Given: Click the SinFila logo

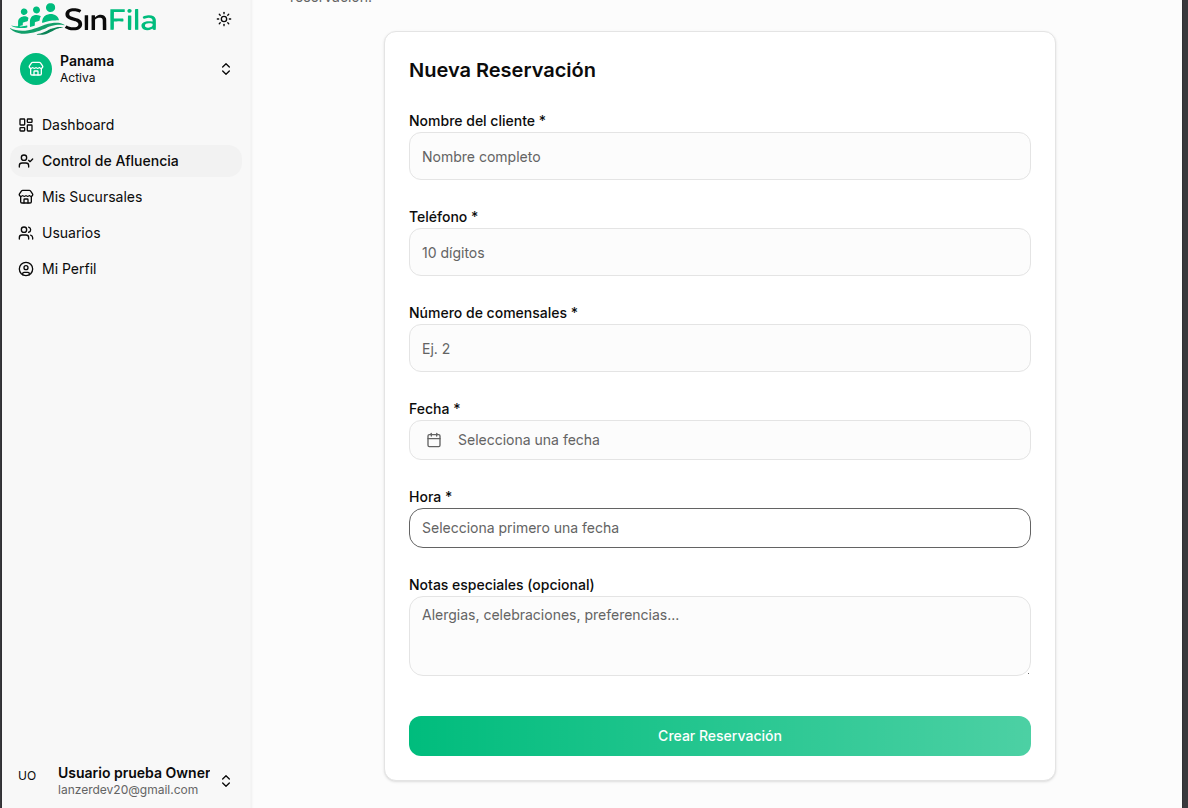Looking at the screenshot, I should (84, 18).
